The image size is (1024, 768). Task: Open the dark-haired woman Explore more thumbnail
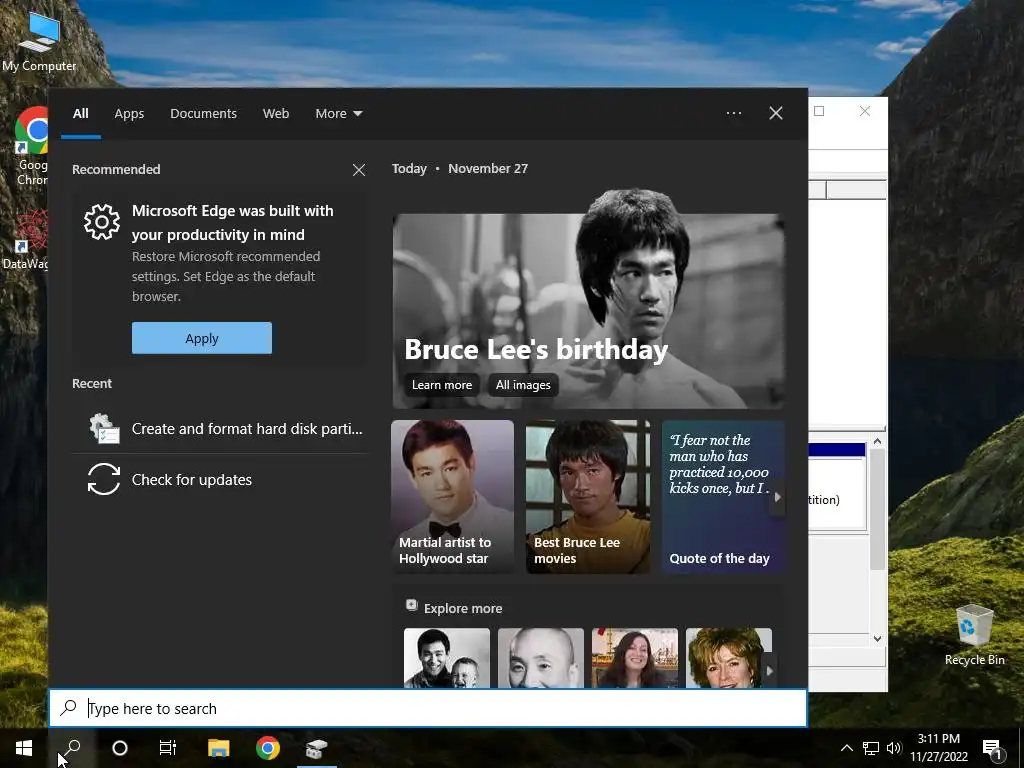click(x=635, y=658)
